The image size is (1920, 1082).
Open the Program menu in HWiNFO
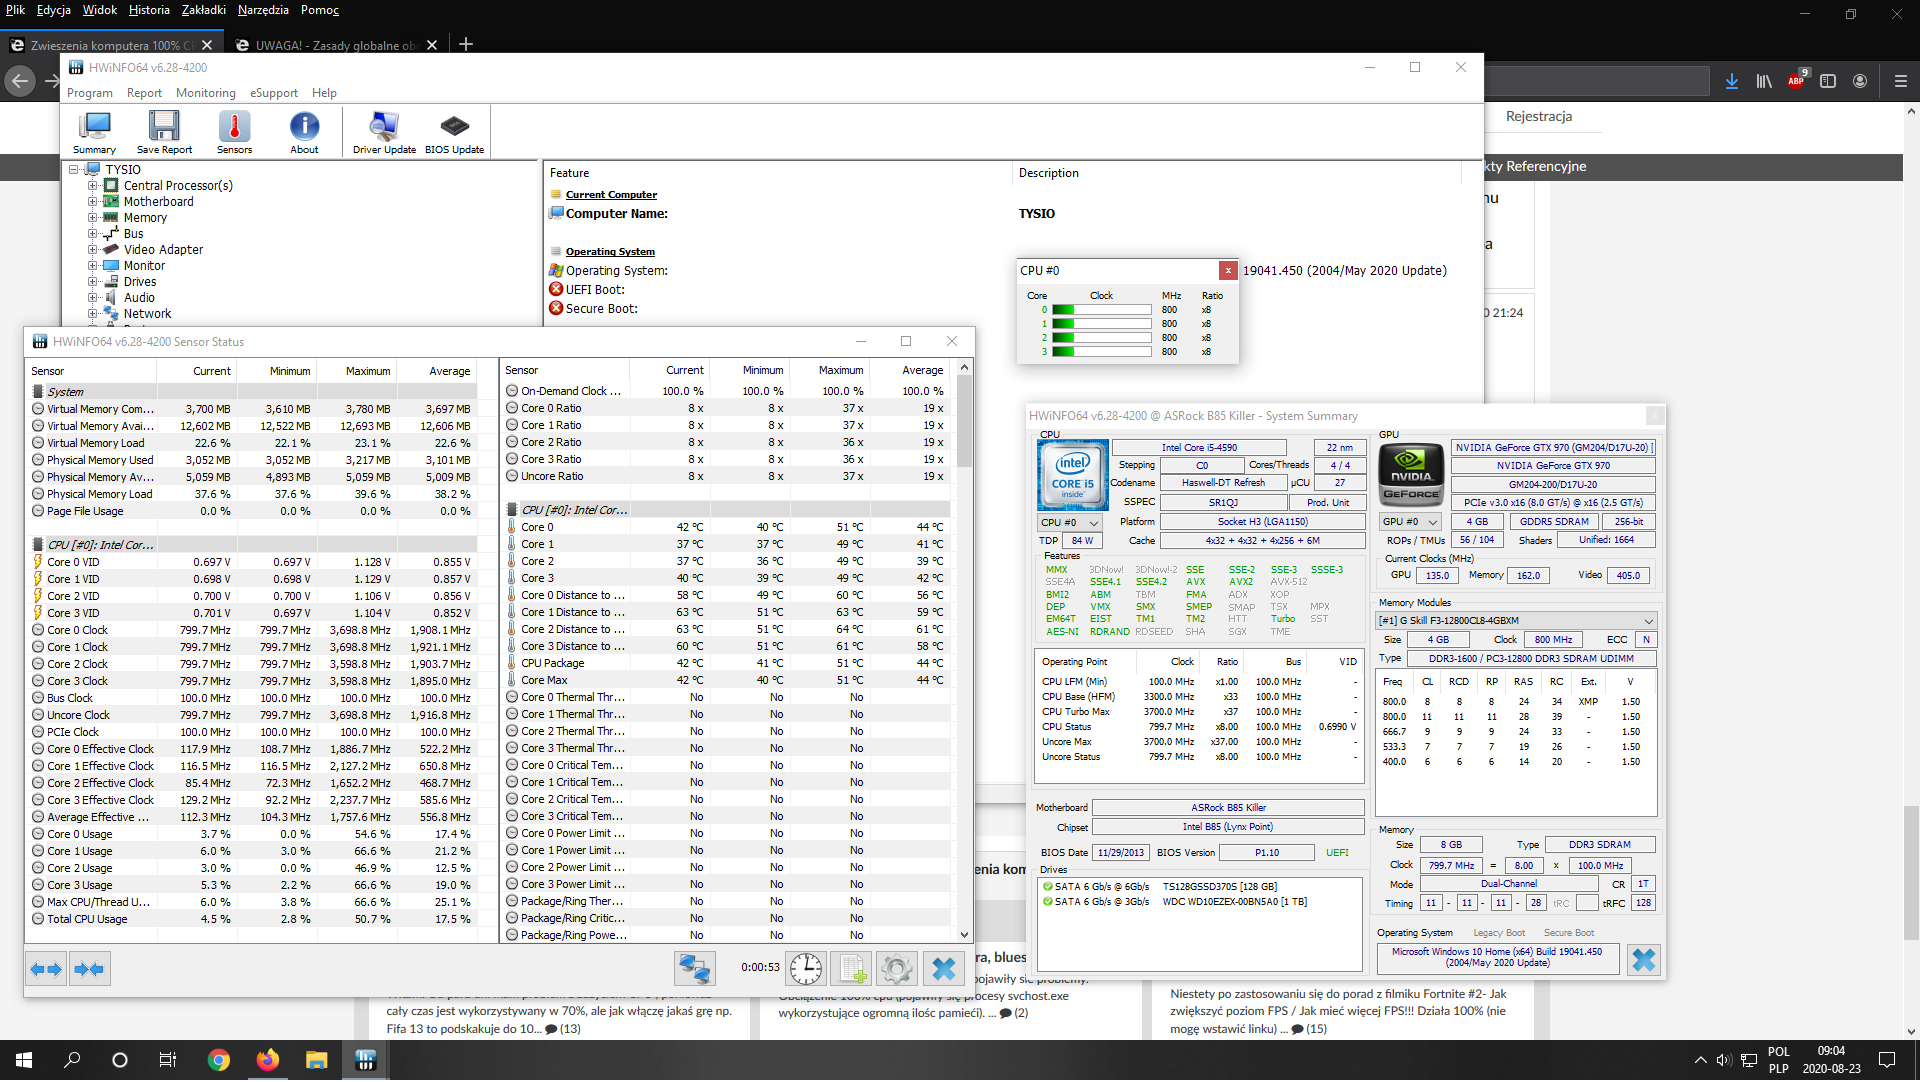[90, 93]
